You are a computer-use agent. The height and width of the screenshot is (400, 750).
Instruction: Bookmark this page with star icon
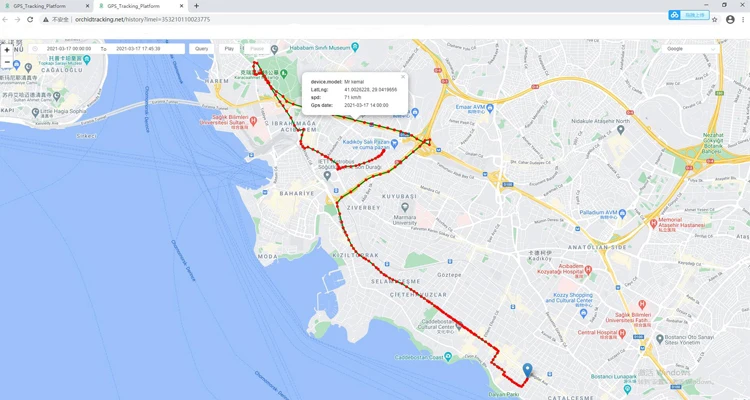715,20
